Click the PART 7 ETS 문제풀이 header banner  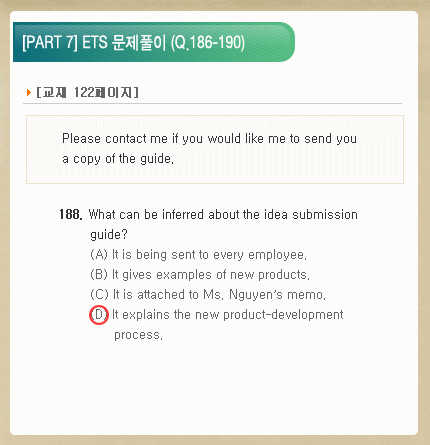coord(154,42)
